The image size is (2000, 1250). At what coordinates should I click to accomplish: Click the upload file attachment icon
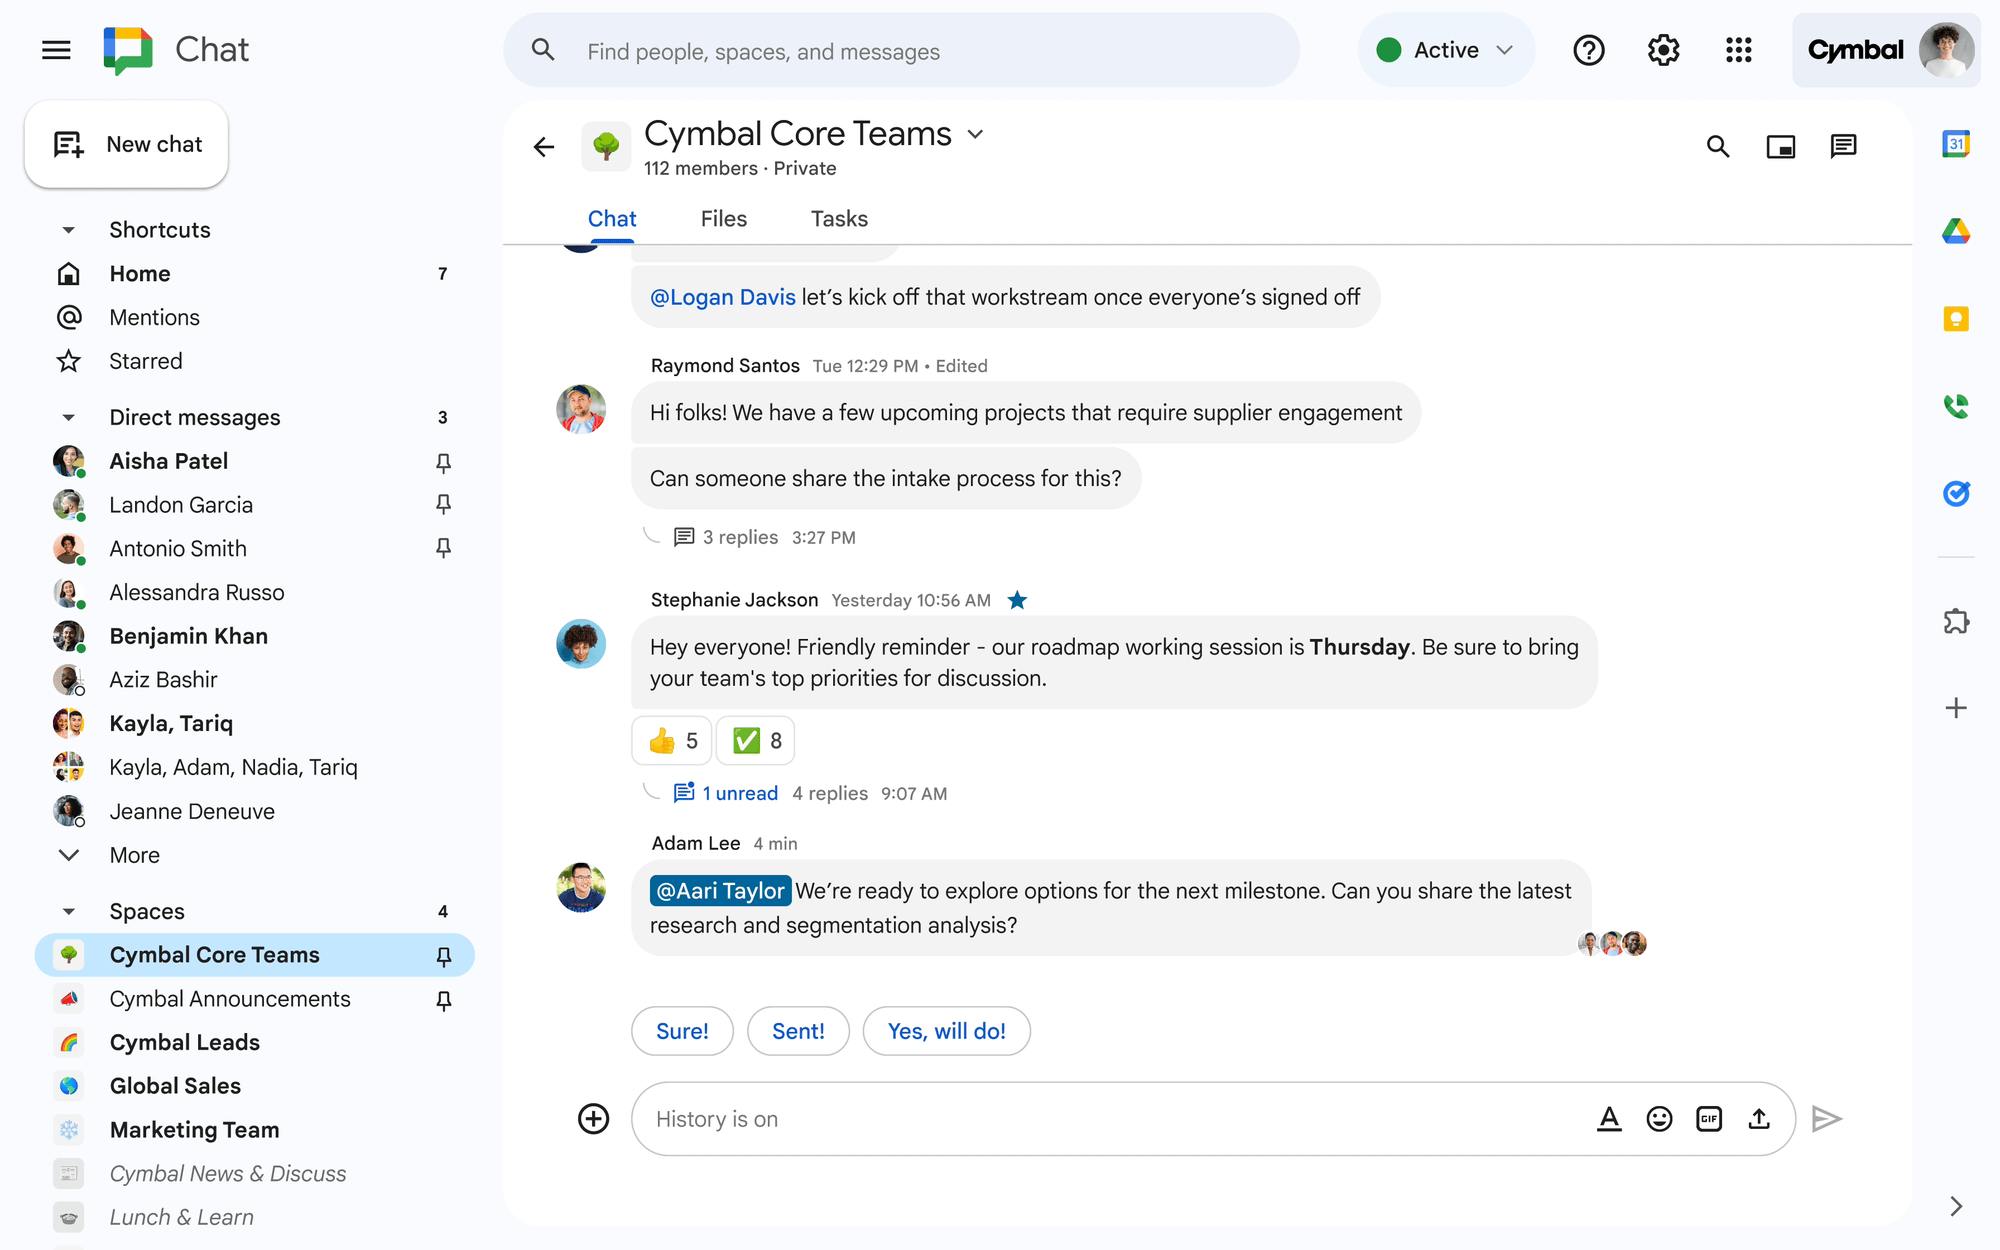[x=1758, y=1119]
